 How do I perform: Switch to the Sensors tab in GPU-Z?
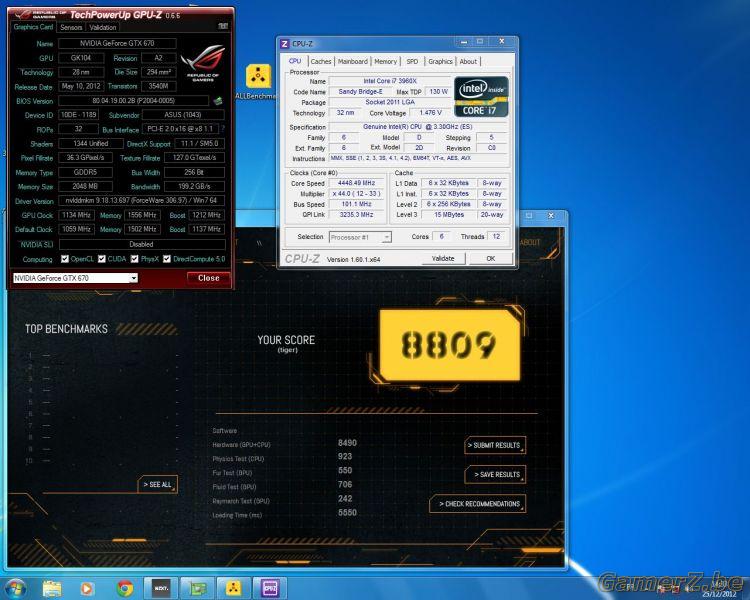click(x=71, y=28)
